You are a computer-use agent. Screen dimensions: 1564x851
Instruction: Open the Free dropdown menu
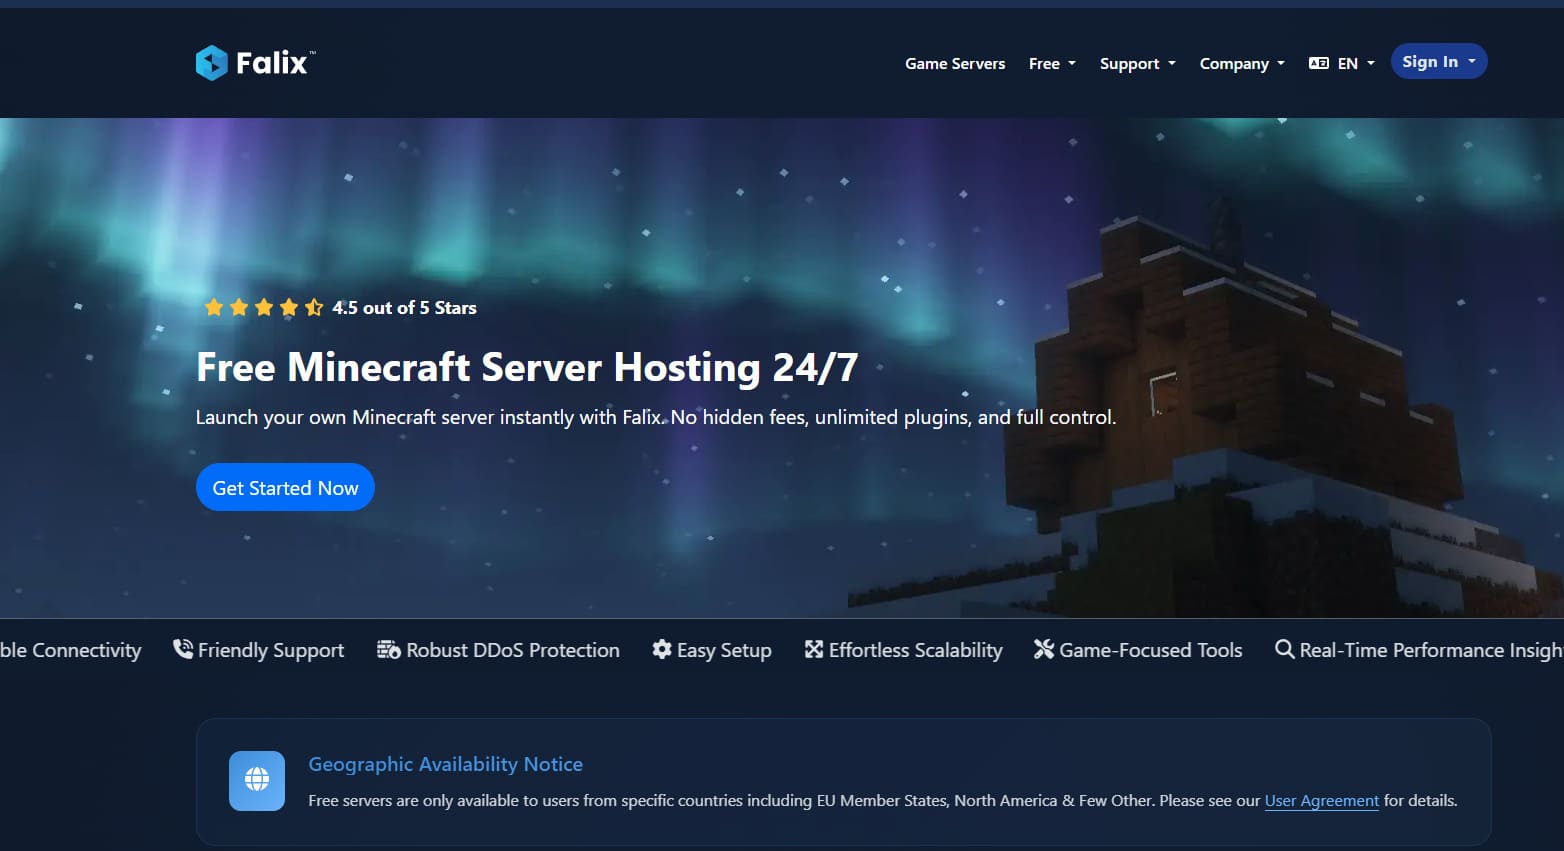1052,63
